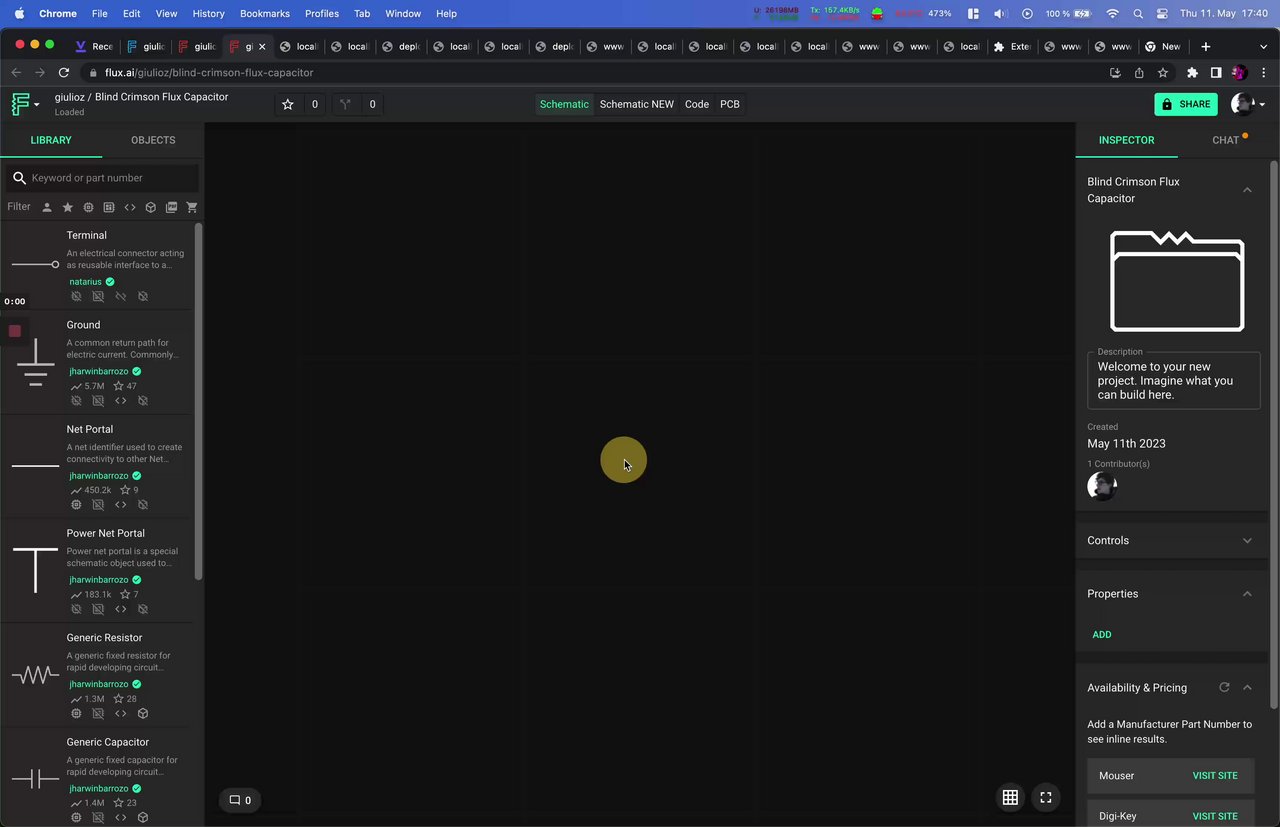Viewport: 1280px width, 827px height.
Task: Click the fork project icon
Action: (x=346, y=104)
